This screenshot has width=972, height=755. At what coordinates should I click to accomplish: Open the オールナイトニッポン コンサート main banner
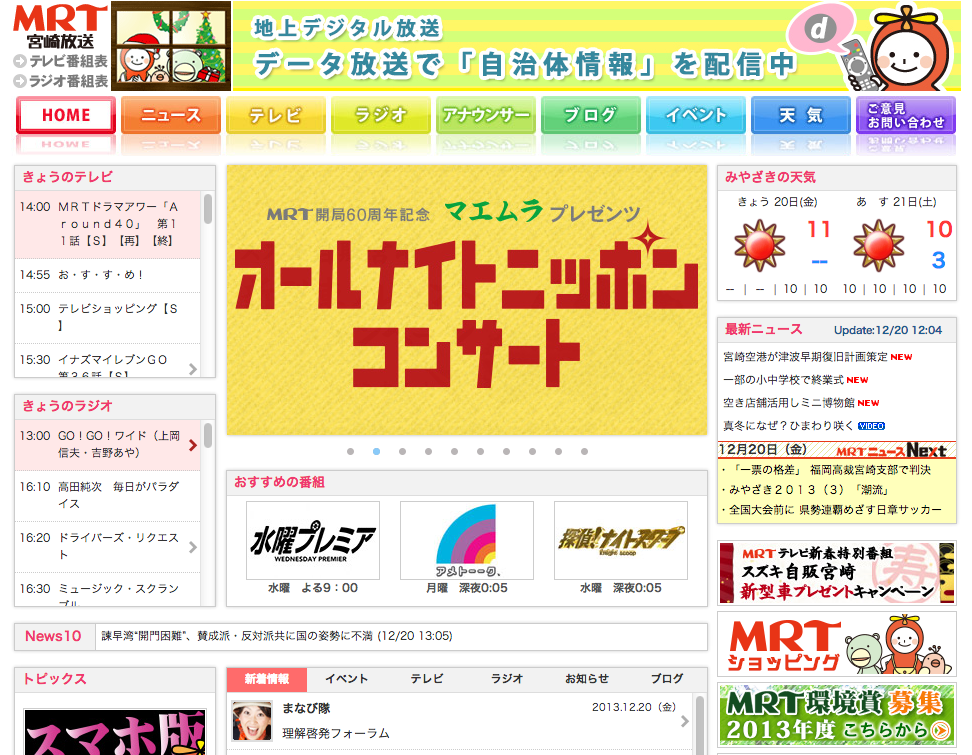point(467,300)
